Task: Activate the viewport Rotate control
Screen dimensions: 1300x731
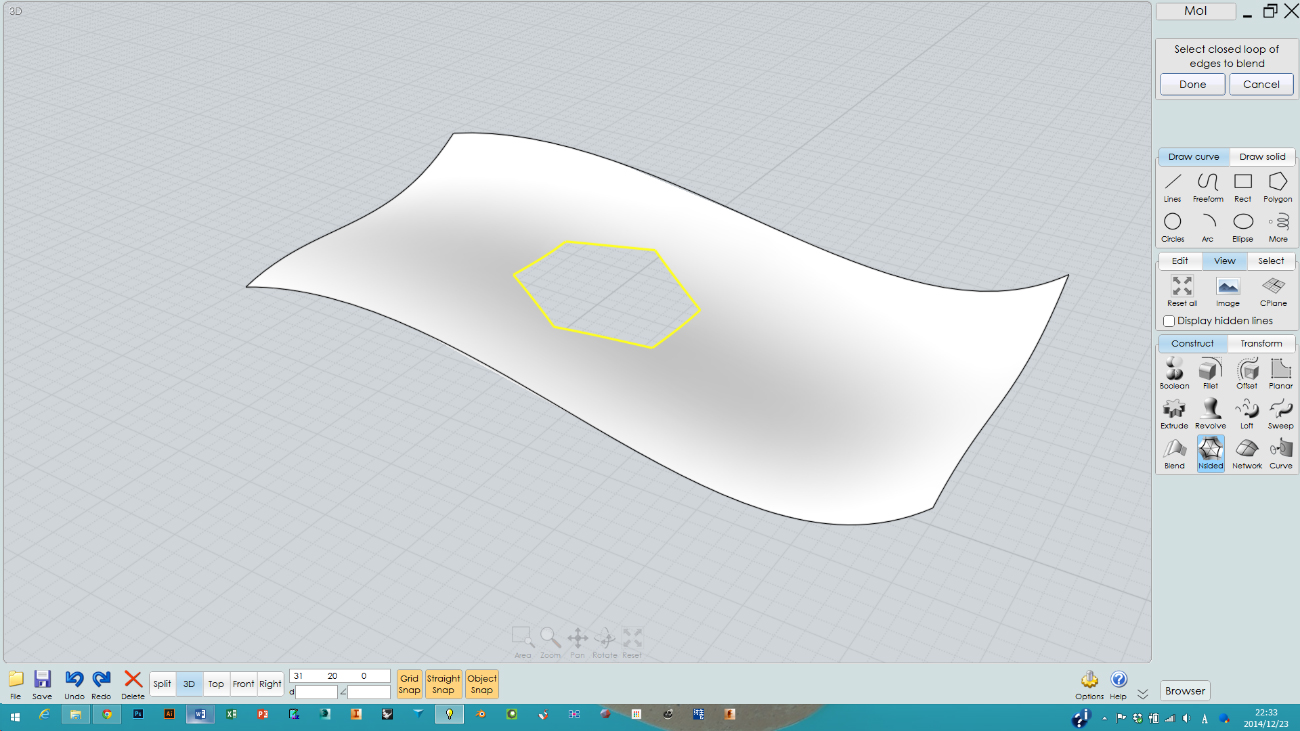Action: point(604,642)
